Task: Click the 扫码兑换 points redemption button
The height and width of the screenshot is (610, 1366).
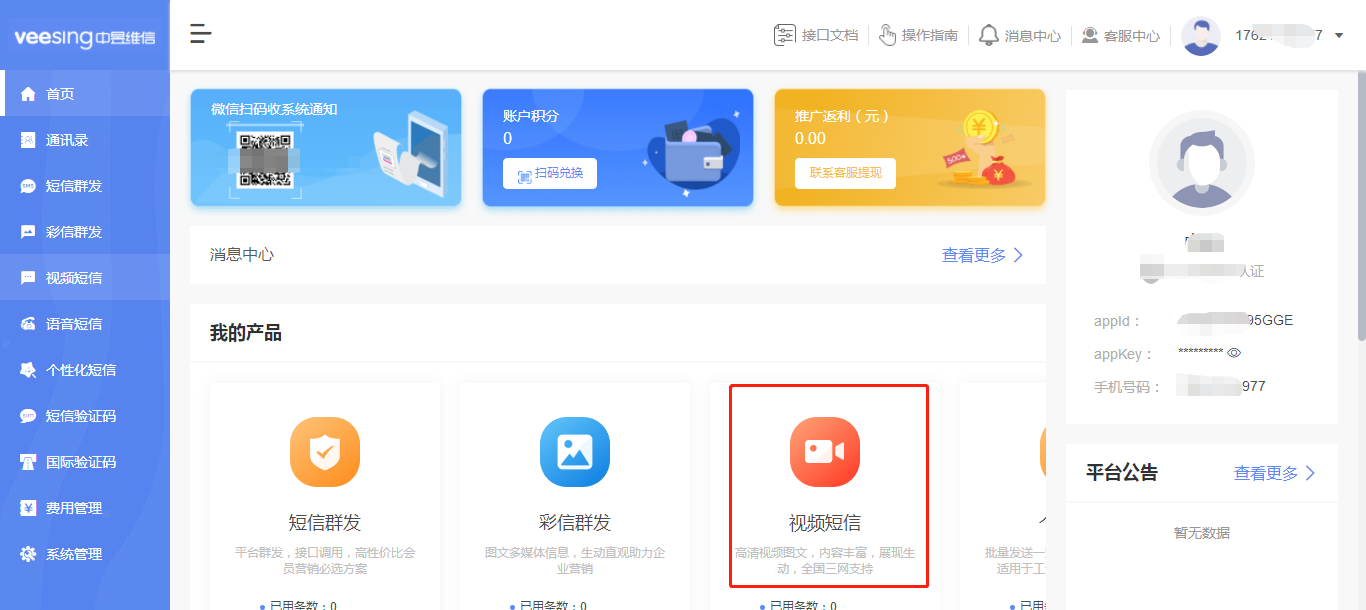Action: pos(548,173)
